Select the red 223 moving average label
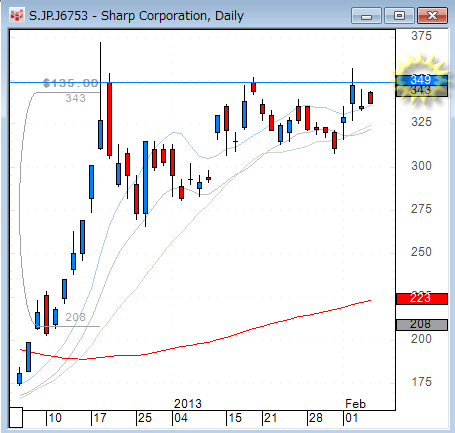The image size is (455, 433). (421, 298)
